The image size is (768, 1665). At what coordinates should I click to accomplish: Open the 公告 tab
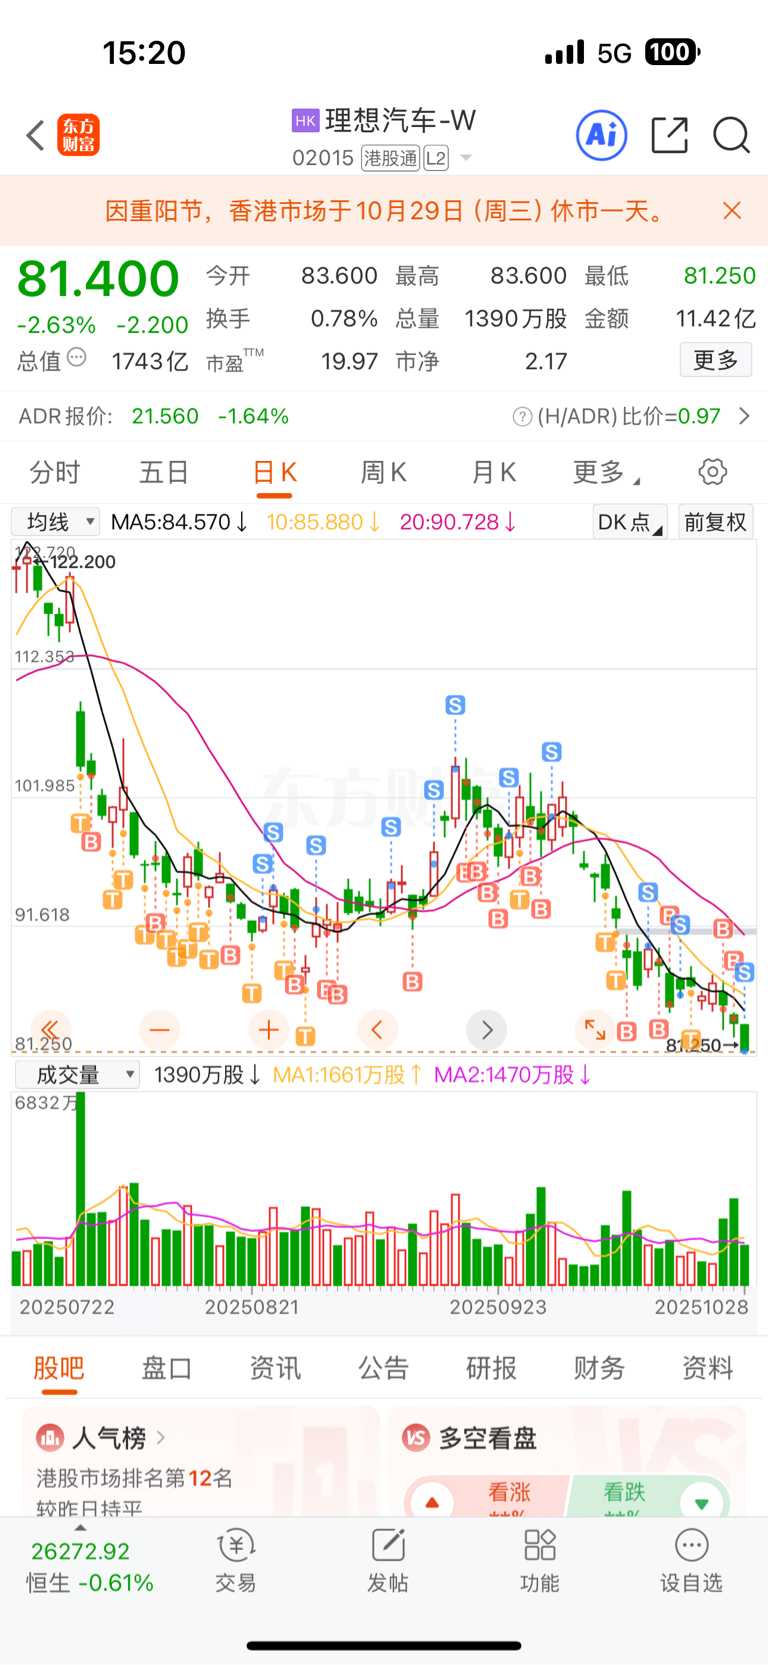383,1367
